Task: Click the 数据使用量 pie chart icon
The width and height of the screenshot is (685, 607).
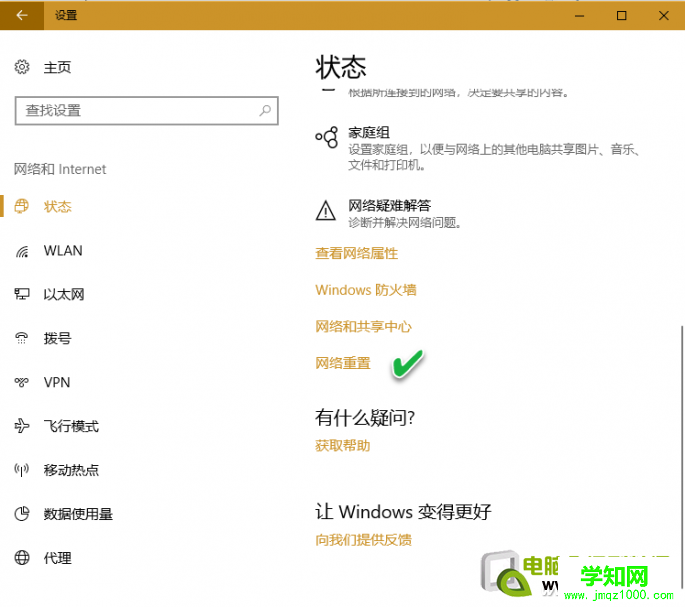Action: 22,513
